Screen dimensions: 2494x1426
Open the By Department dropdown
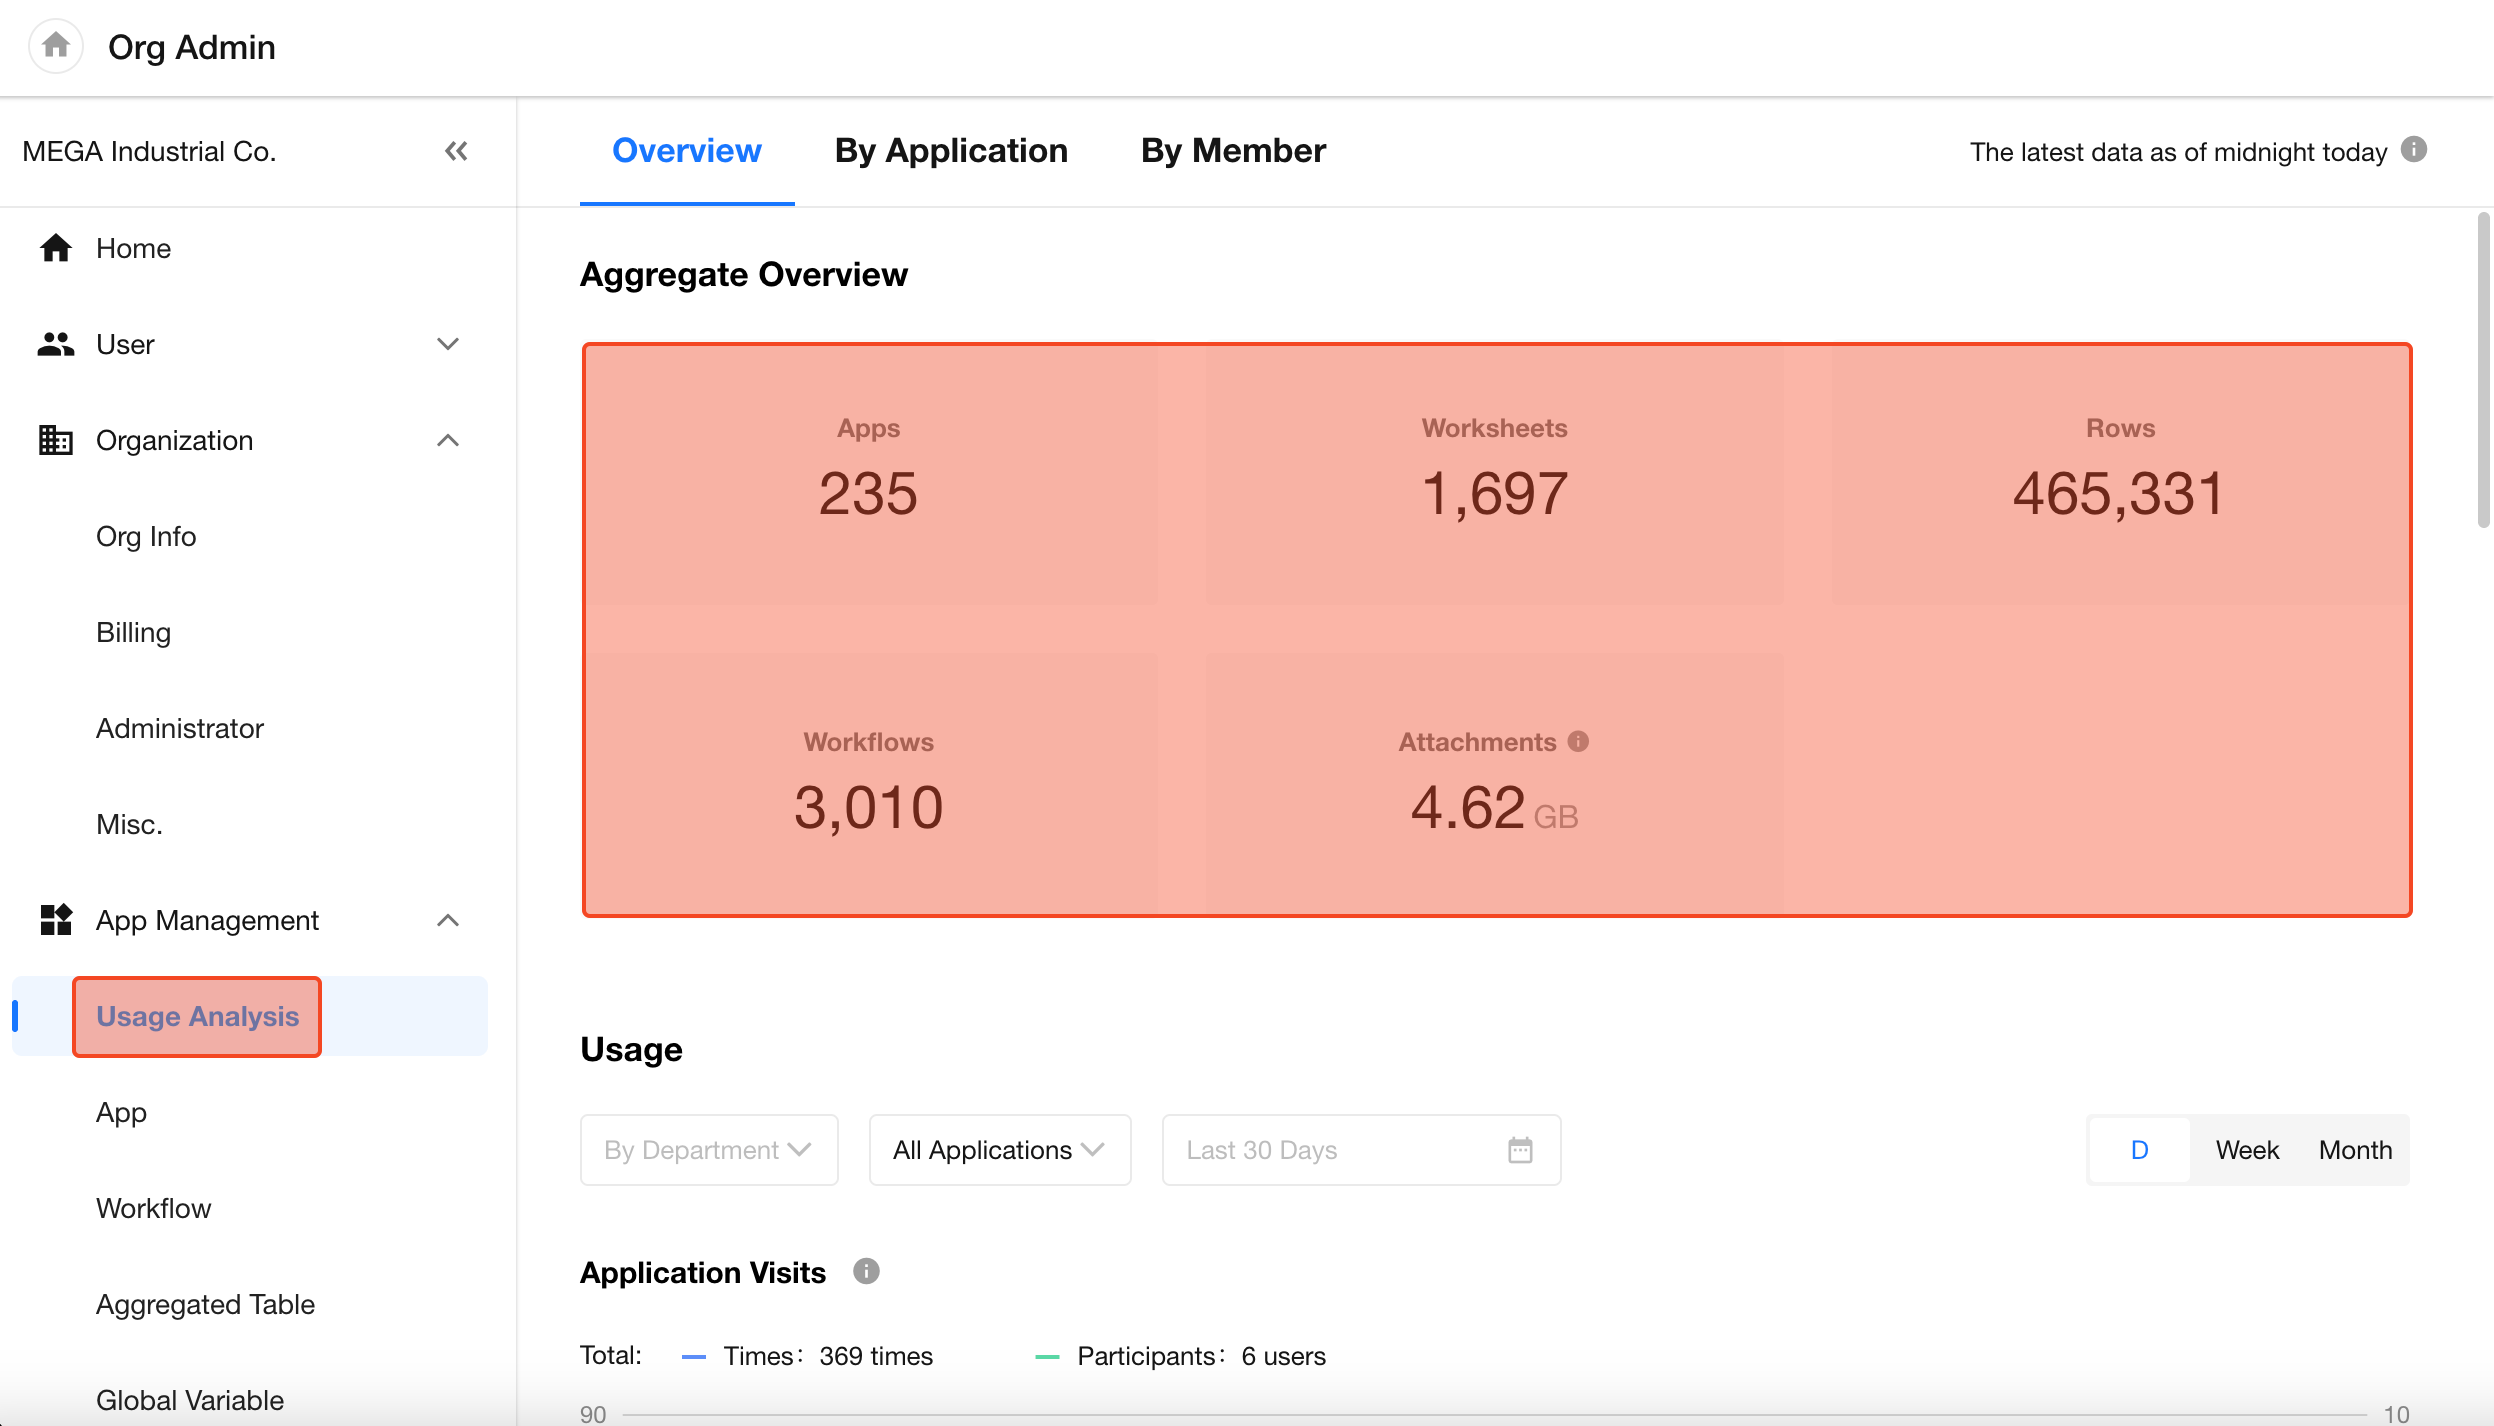click(x=708, y=1150)
